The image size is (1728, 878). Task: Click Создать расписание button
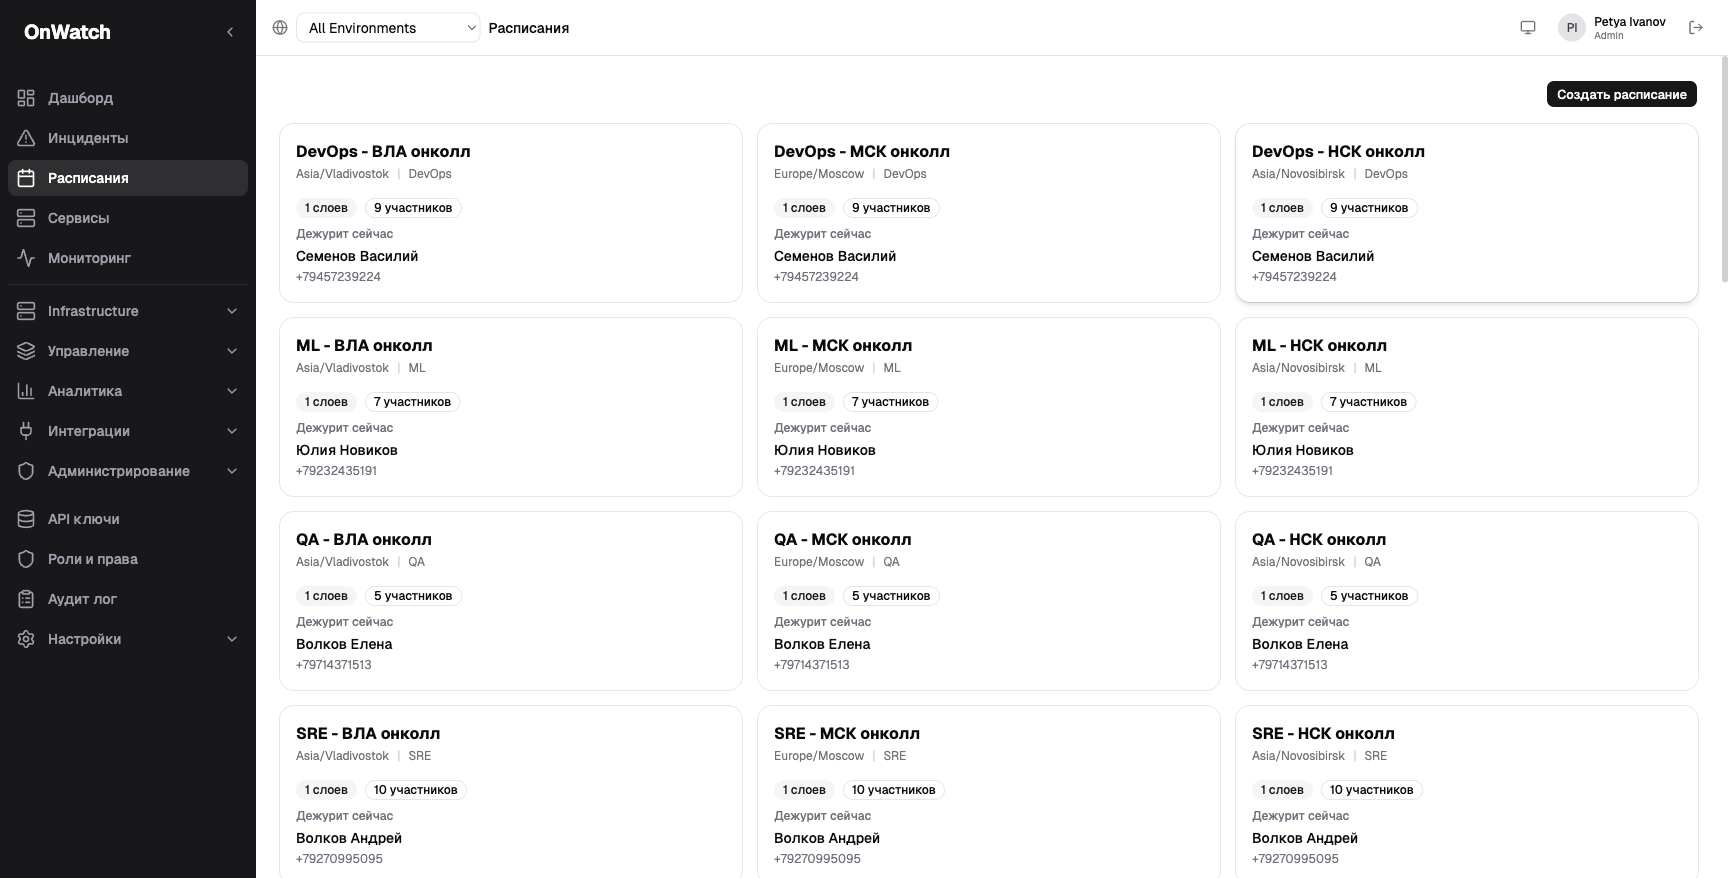coord(1621,94)
